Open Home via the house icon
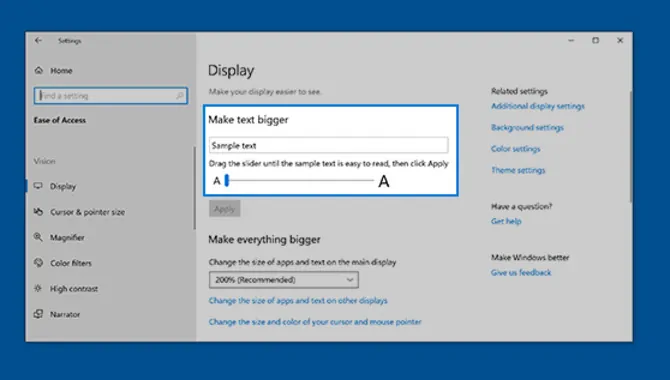Screen dimensions: 670x380 pos(39,70)
